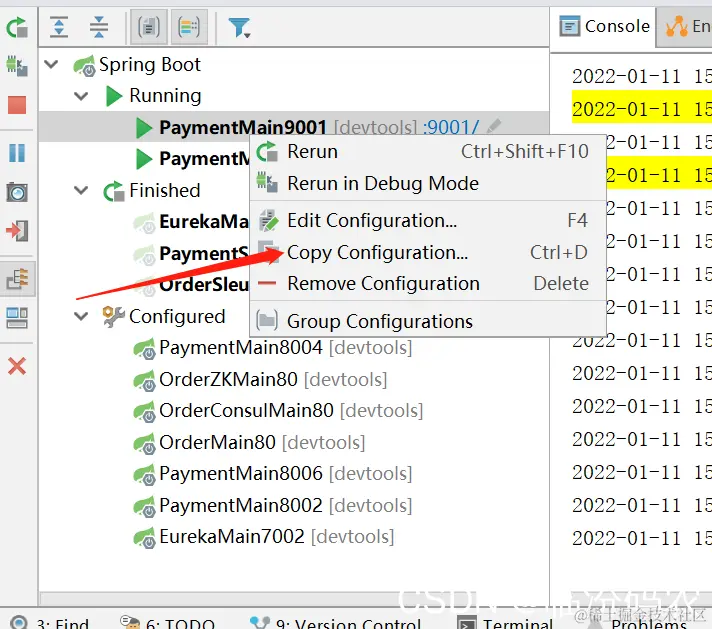Collapse the Configured group chevron
This screenshot has width=712, height=629.
coord(81,316)
